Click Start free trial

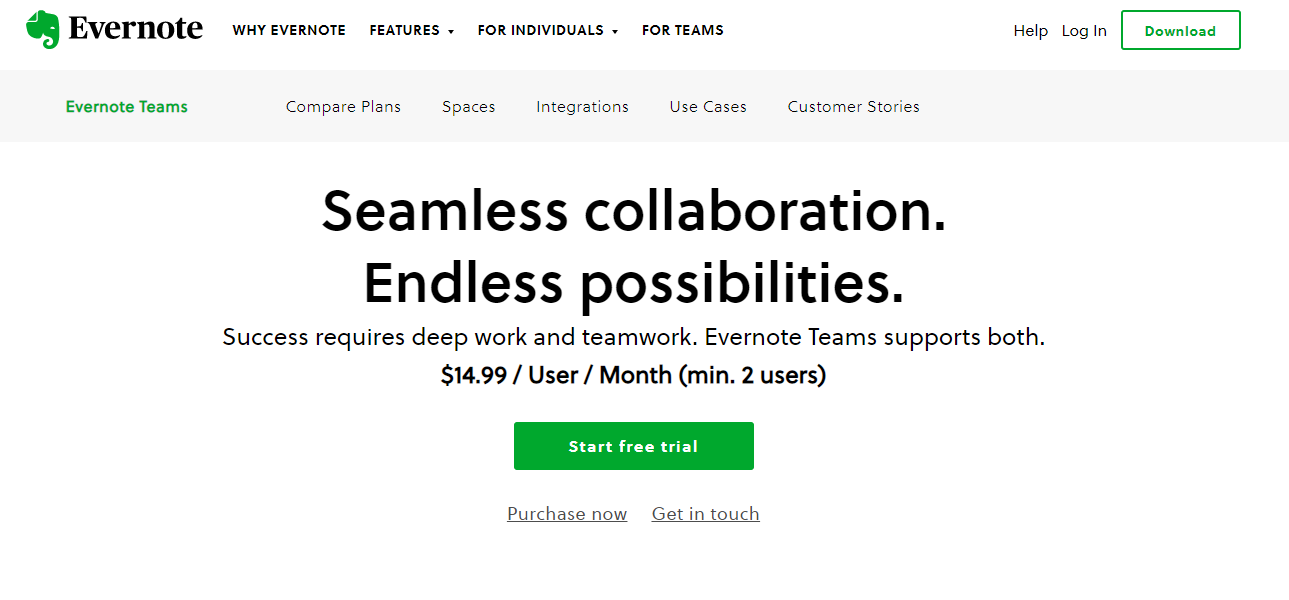click(x=633, y=445)
